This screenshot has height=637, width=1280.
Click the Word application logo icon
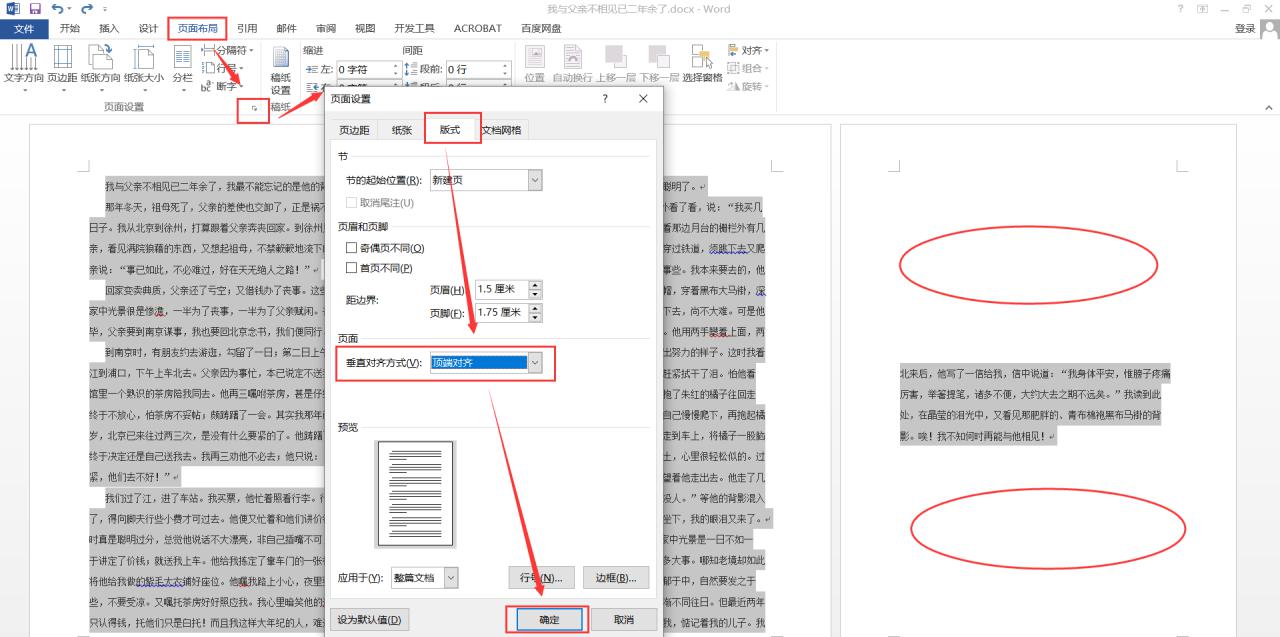13,8
